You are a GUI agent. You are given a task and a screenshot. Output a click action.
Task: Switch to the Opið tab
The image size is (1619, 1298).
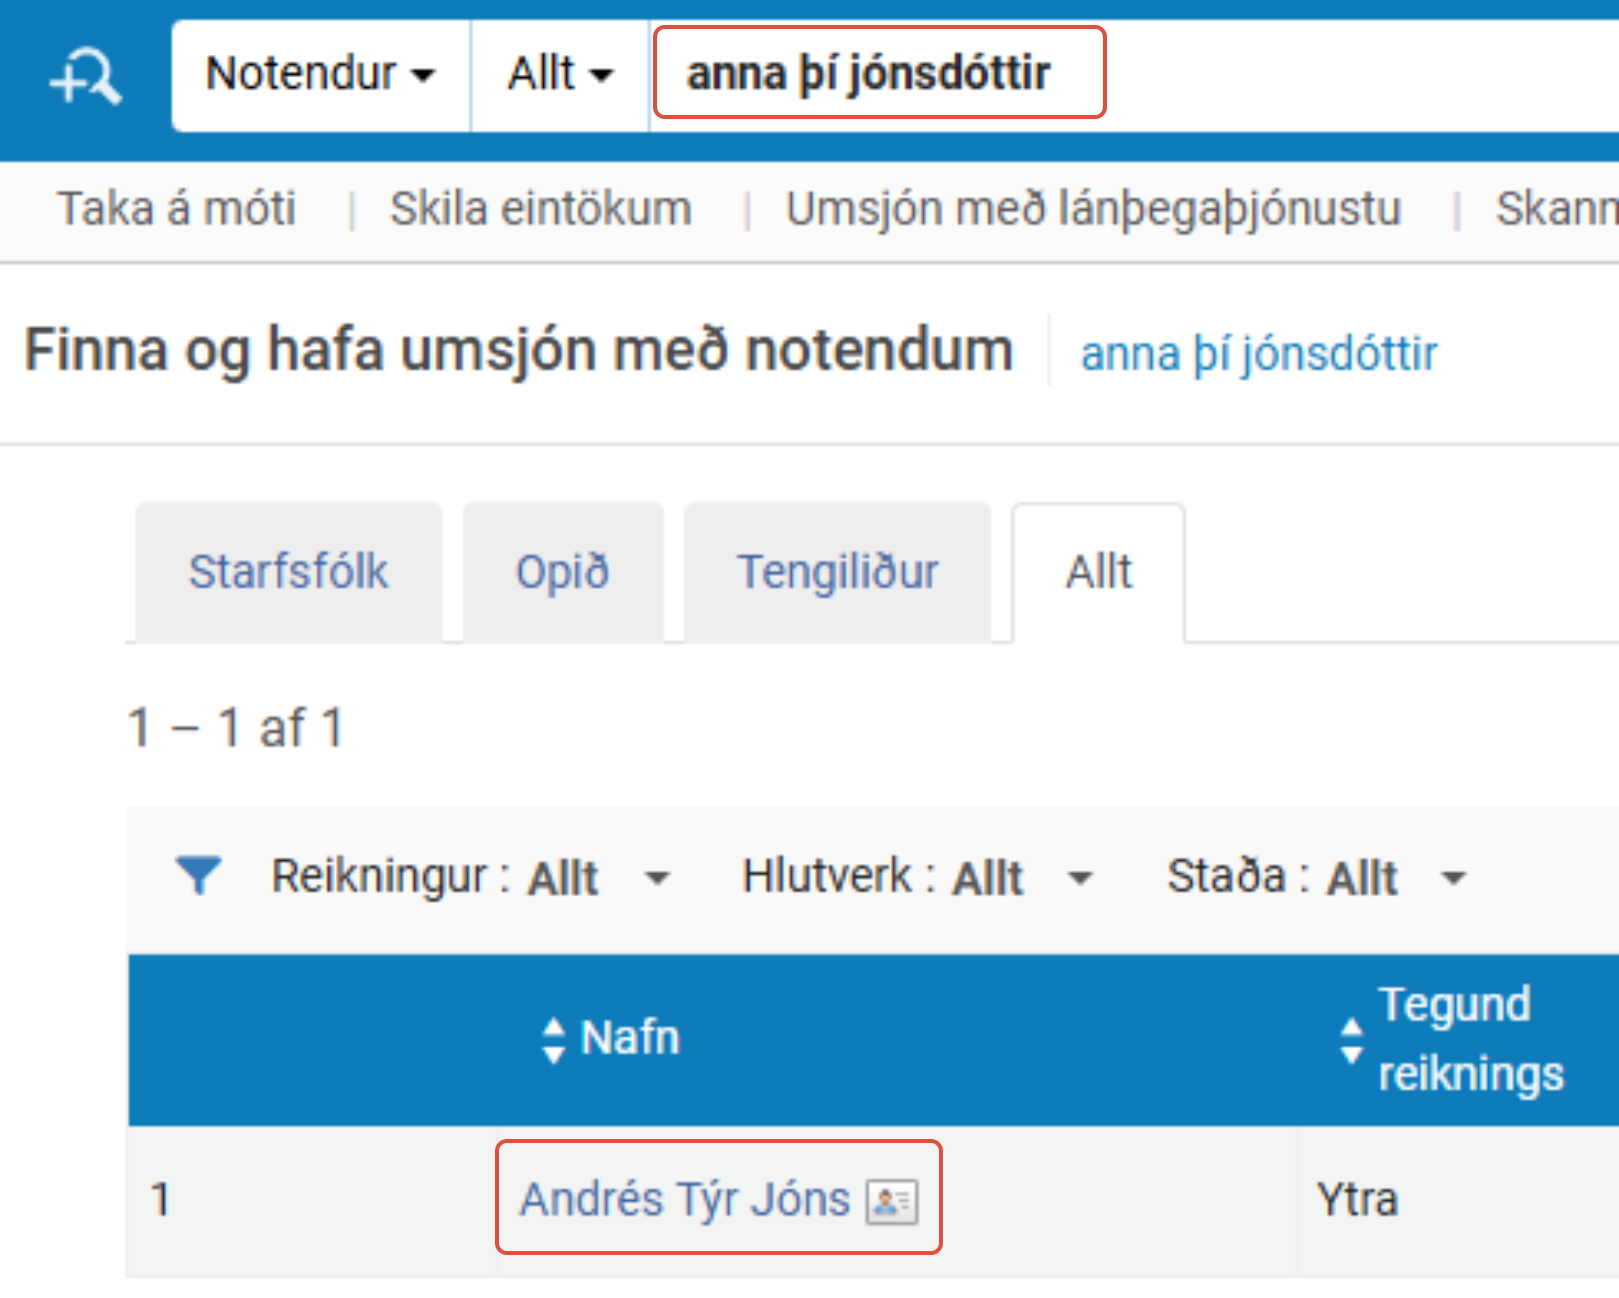pyautogui.click(x=562, y=572)
